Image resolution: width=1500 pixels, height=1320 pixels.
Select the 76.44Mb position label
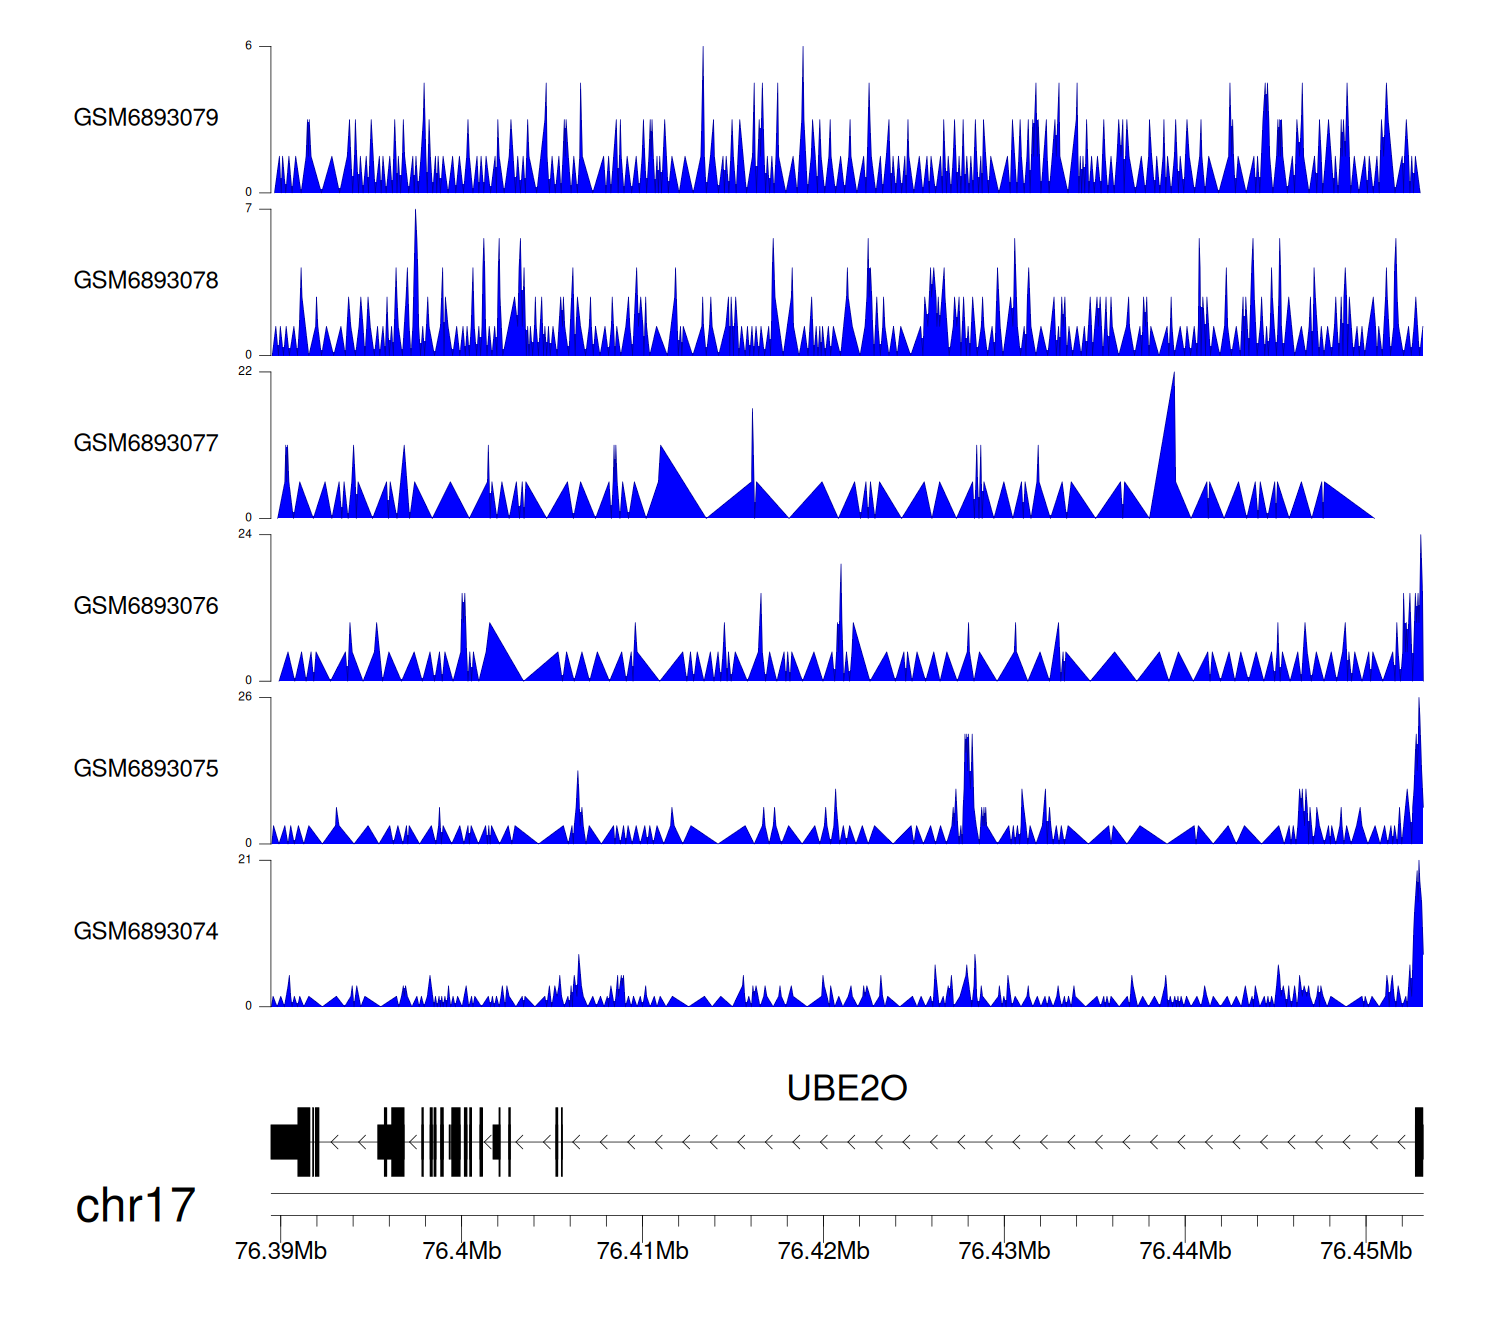click(x=1185, y=1252)
